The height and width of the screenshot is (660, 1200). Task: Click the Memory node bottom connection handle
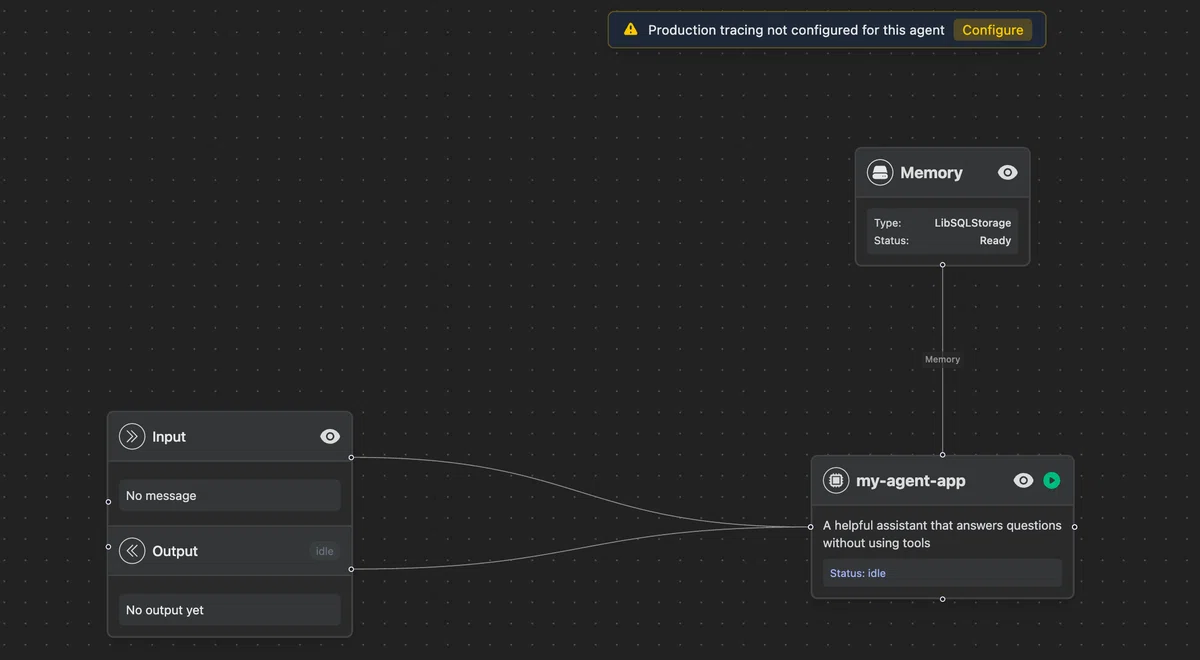click(x=942, y=265)
